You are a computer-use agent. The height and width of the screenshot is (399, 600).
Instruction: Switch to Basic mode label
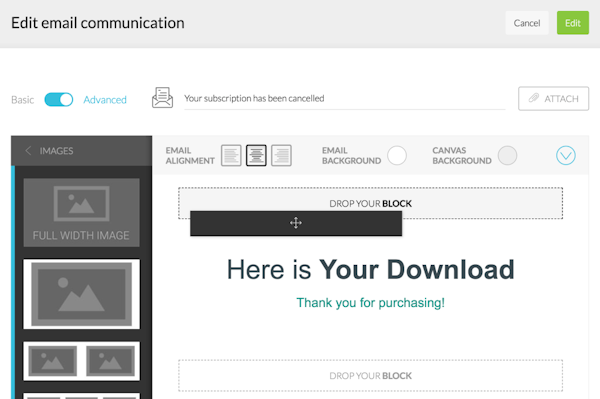(x=23, y=100)
